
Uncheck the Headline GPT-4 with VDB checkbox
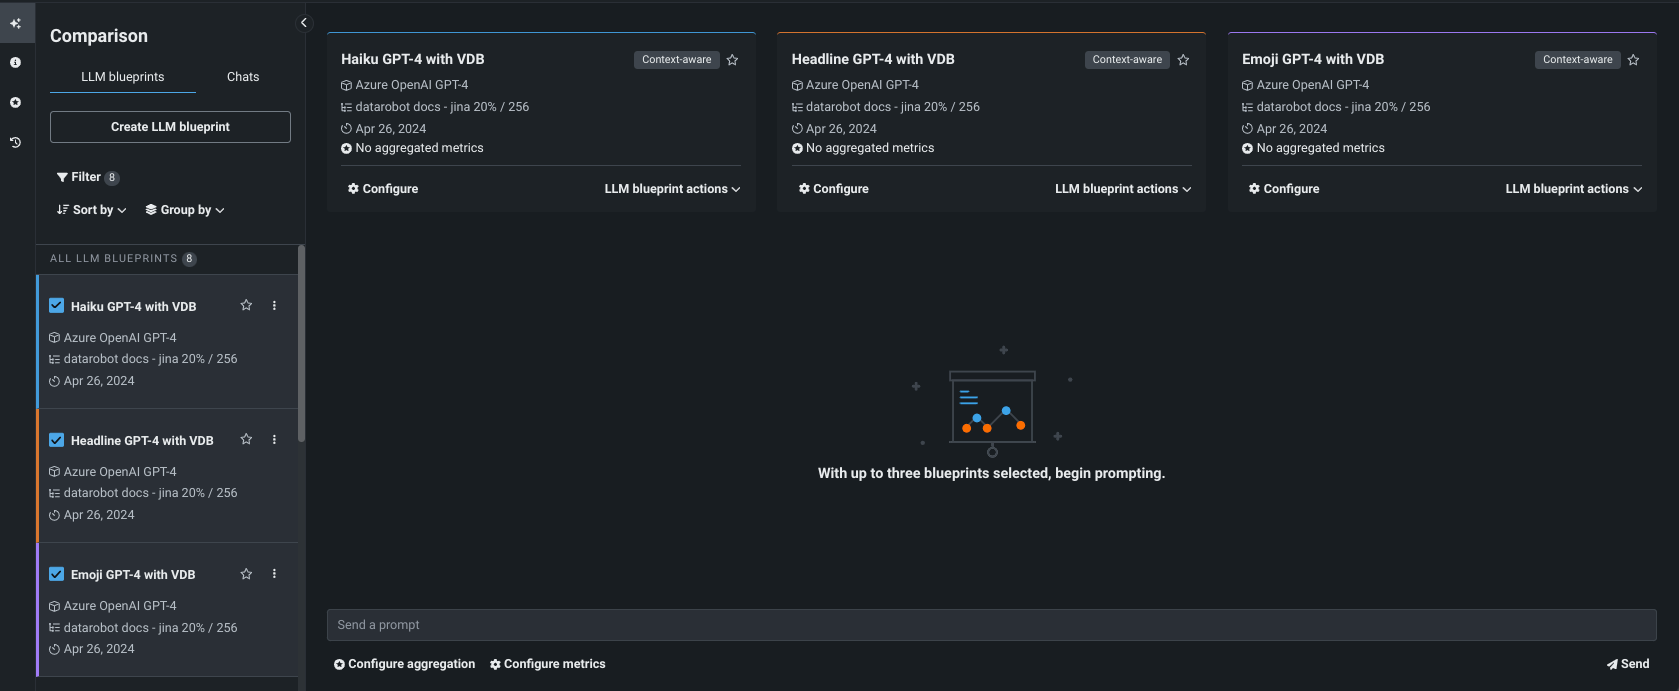(x=57, y=440)
